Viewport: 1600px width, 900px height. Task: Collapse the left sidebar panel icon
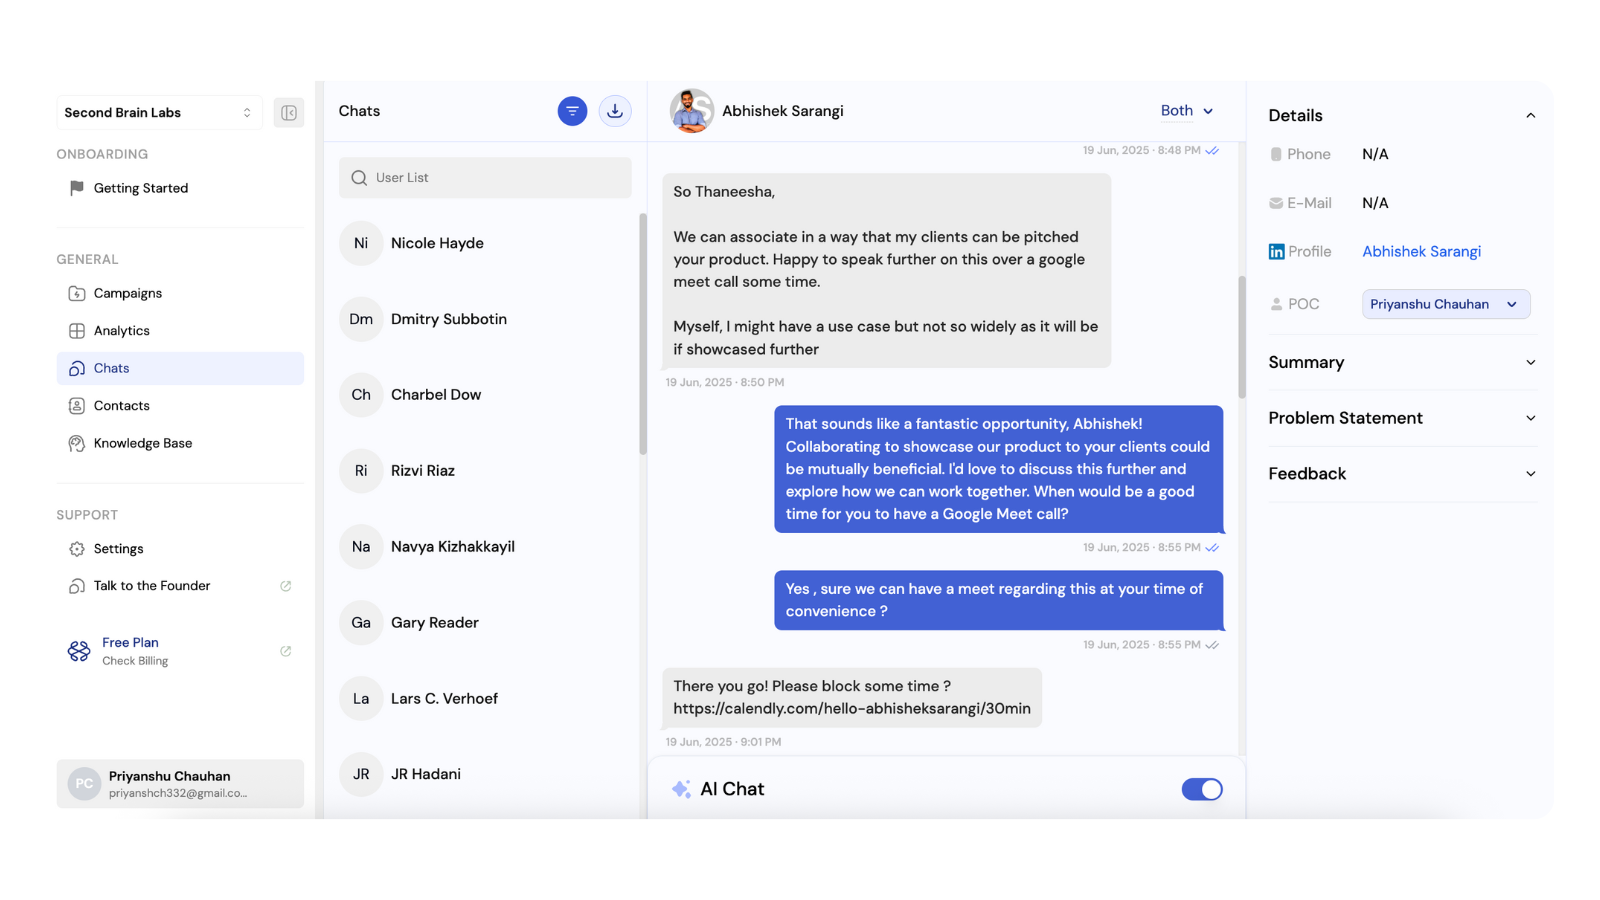click(x=289, y=113)
